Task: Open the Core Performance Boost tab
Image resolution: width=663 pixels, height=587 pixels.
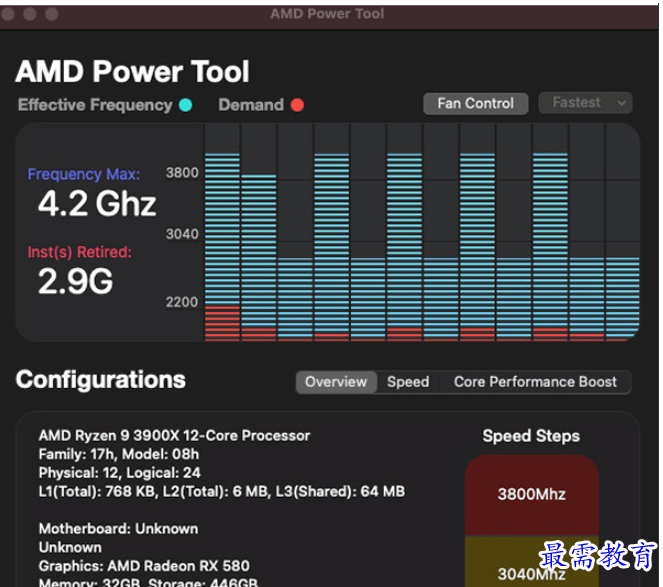Action: [535, 382]
